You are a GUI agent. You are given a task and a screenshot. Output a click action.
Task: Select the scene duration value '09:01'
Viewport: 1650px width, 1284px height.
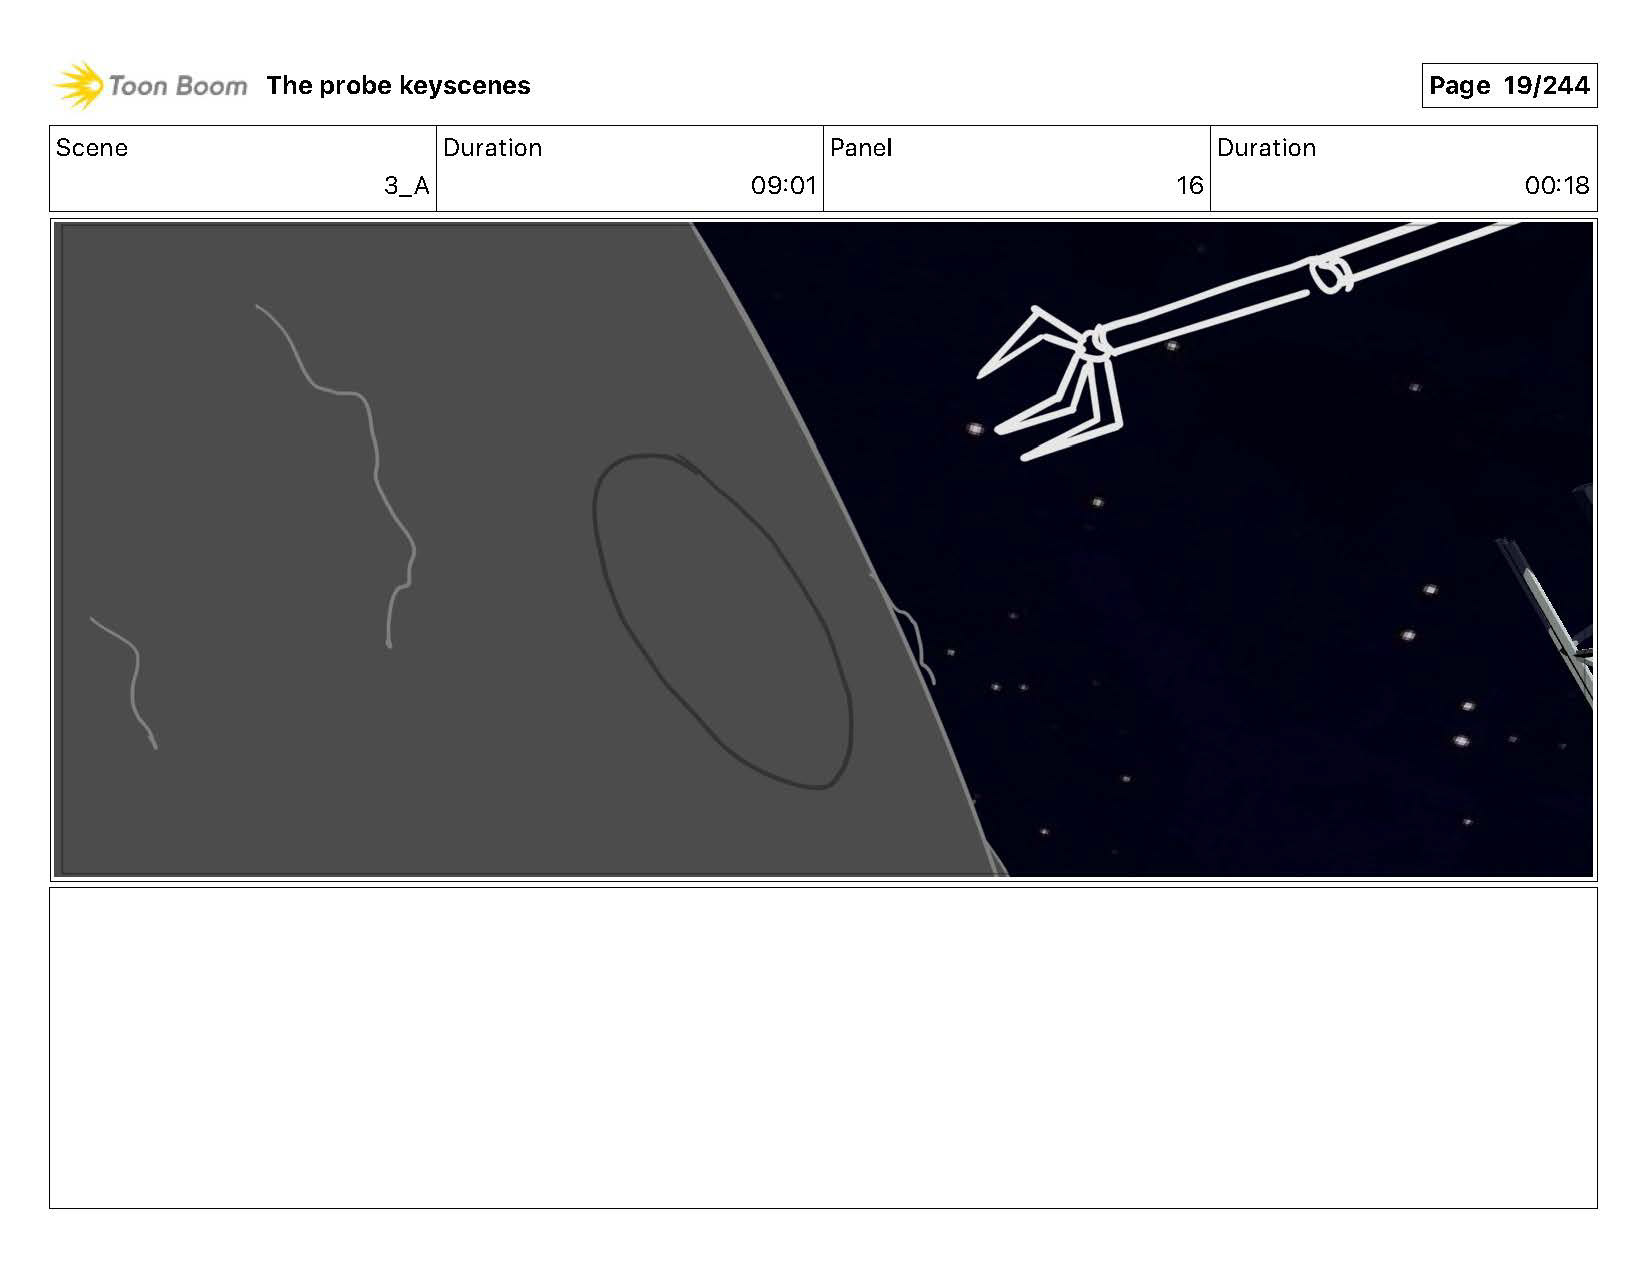tap(784, 186)
